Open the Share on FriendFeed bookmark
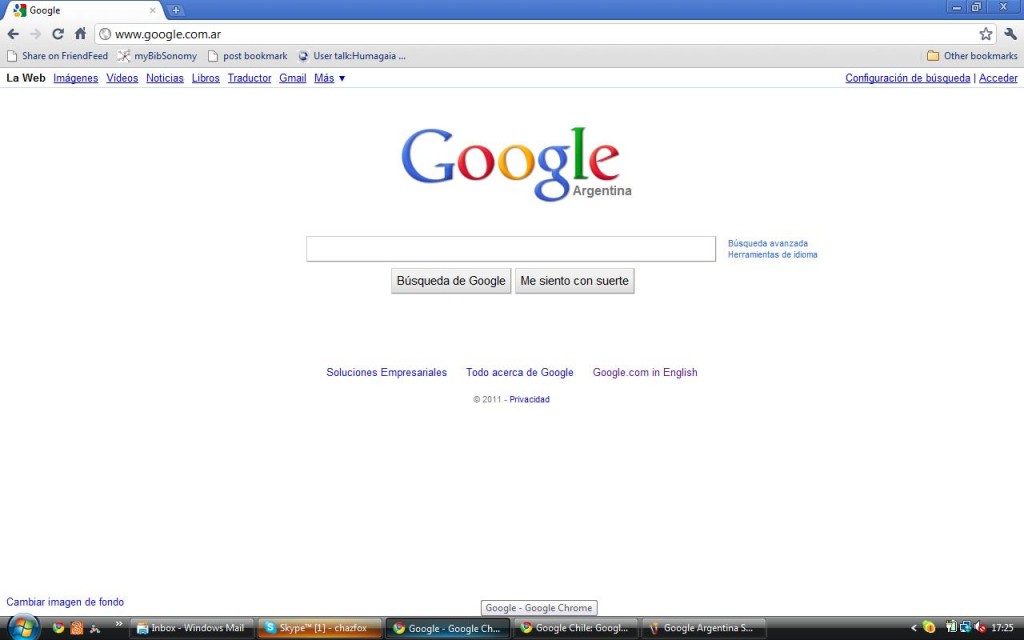Screen dimensions: 1024x640 (x=57, y=56)
